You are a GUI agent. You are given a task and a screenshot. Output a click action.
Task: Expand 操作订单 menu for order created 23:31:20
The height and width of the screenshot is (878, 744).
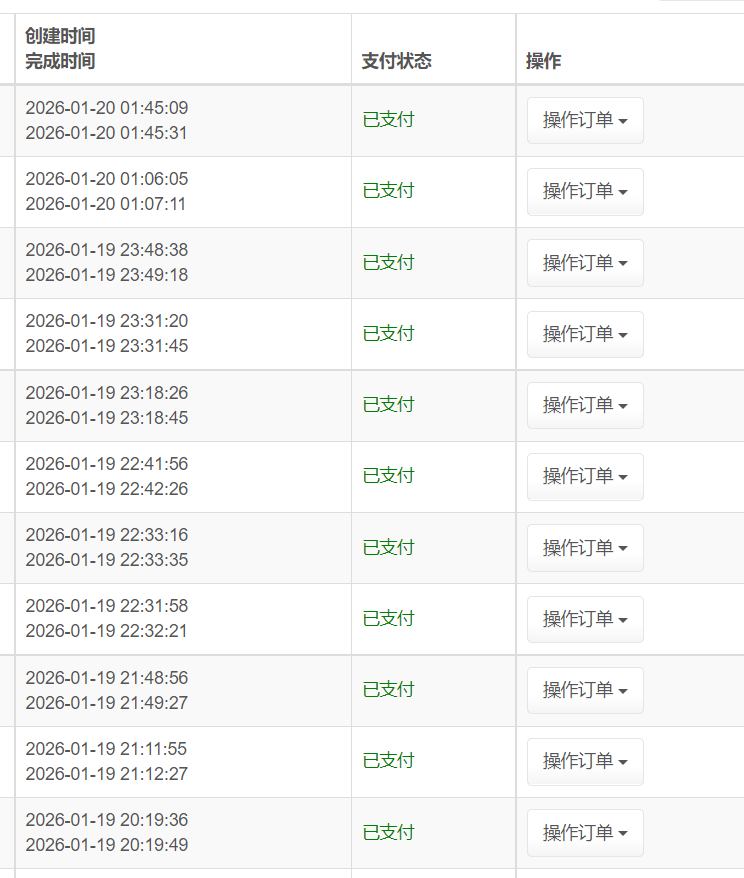(585, 334)
